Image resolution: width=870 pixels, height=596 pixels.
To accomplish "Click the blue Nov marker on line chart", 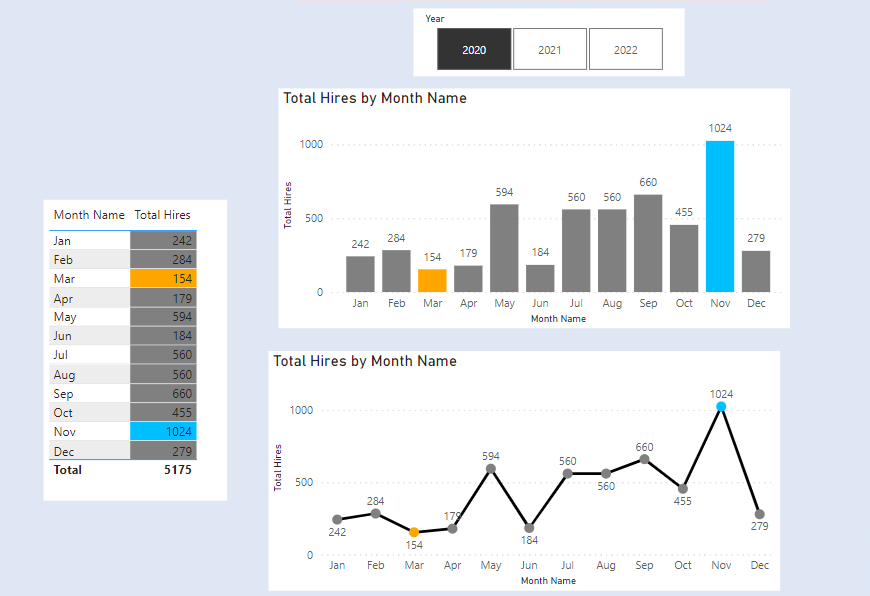I will pos(721,407).
